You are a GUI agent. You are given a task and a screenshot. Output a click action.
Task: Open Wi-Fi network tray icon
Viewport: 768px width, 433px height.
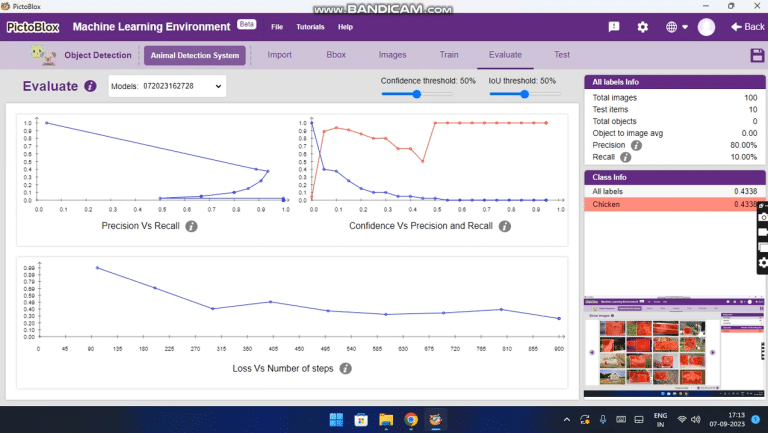pyautogui.click(x=681, y=420)
